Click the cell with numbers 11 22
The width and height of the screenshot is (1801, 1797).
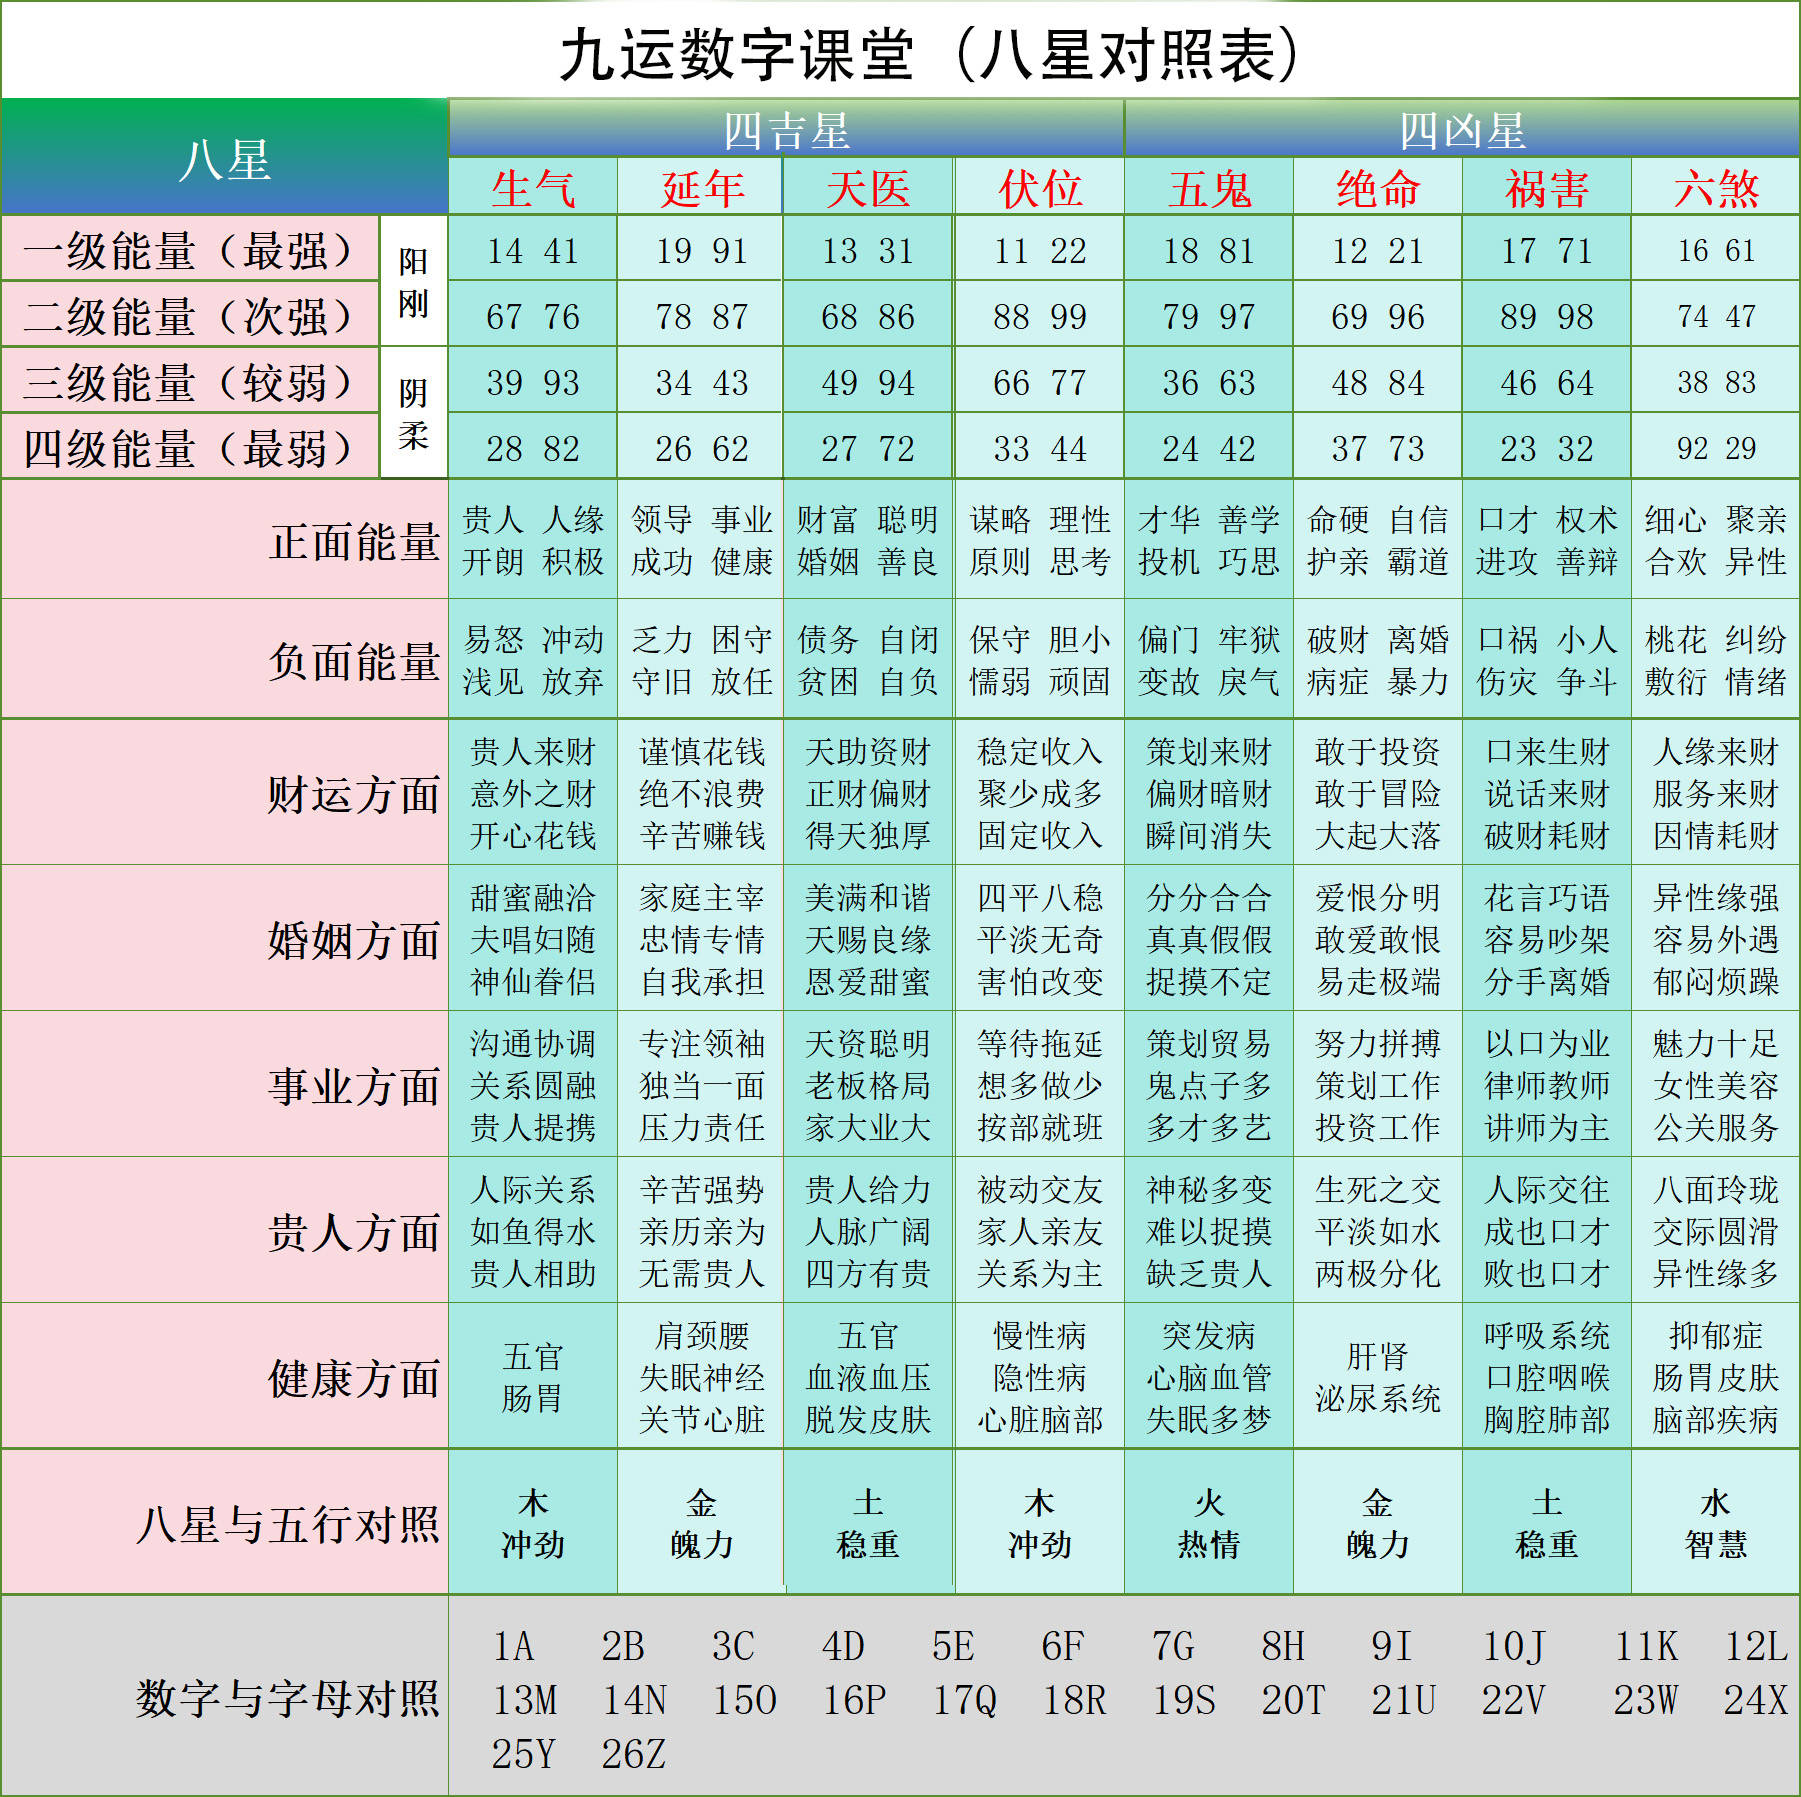pos(1040,249)
